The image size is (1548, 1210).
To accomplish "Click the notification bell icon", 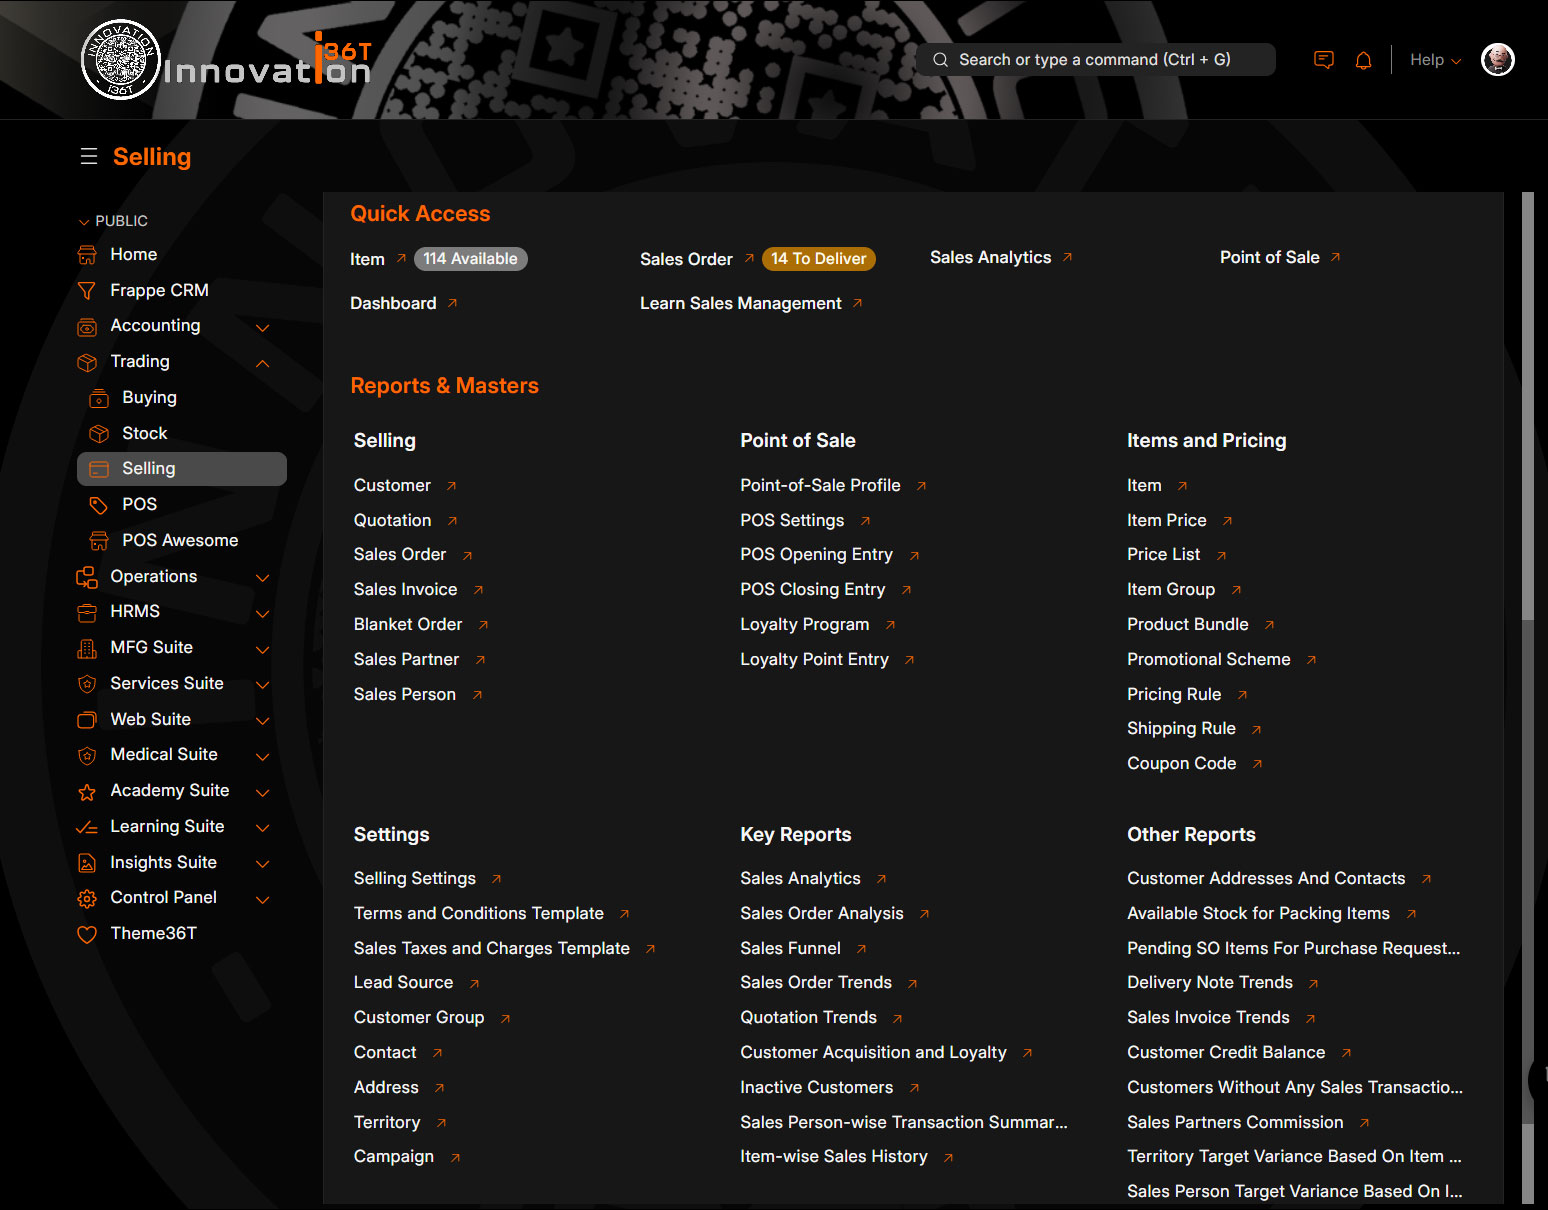I will 1363,60.
